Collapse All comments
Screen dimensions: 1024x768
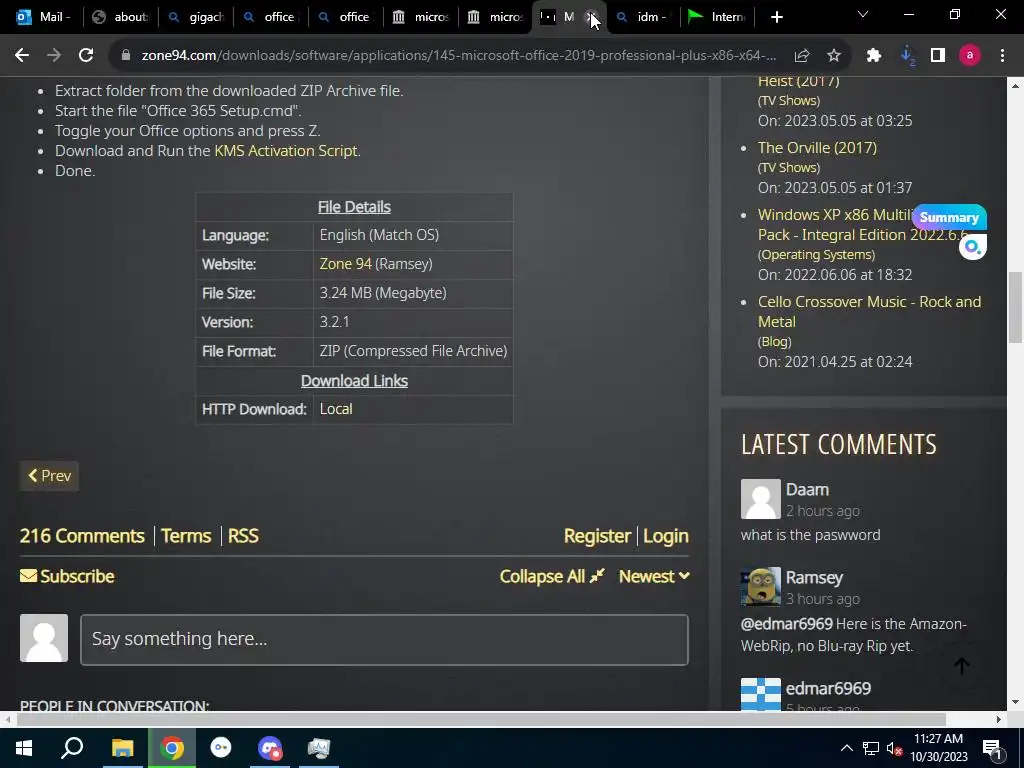(x=552, y=576)
